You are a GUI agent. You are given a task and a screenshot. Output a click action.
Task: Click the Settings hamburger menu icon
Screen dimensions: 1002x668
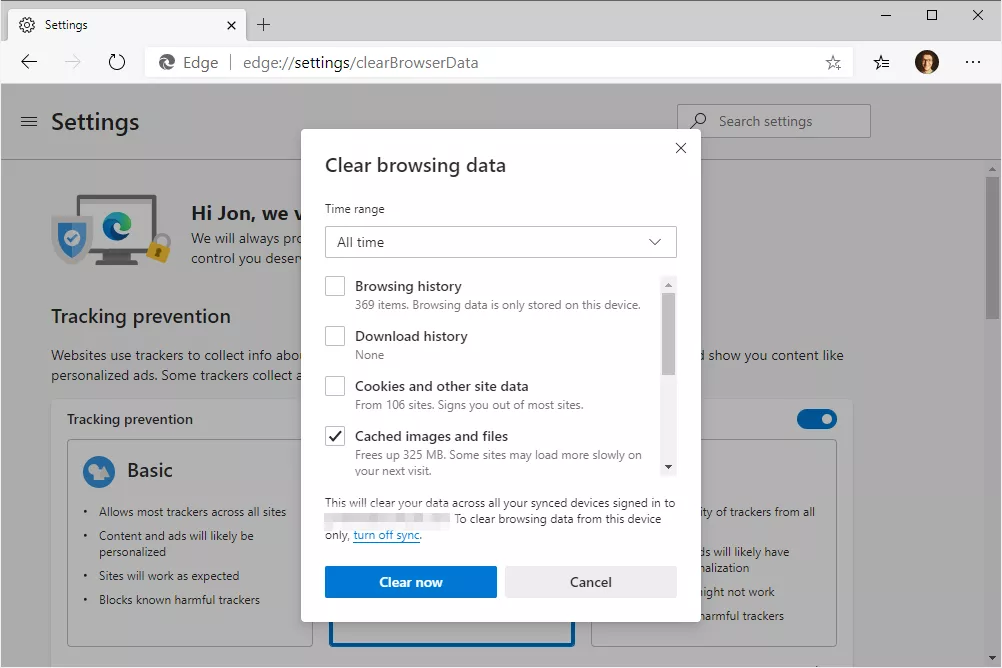point(28,121)
